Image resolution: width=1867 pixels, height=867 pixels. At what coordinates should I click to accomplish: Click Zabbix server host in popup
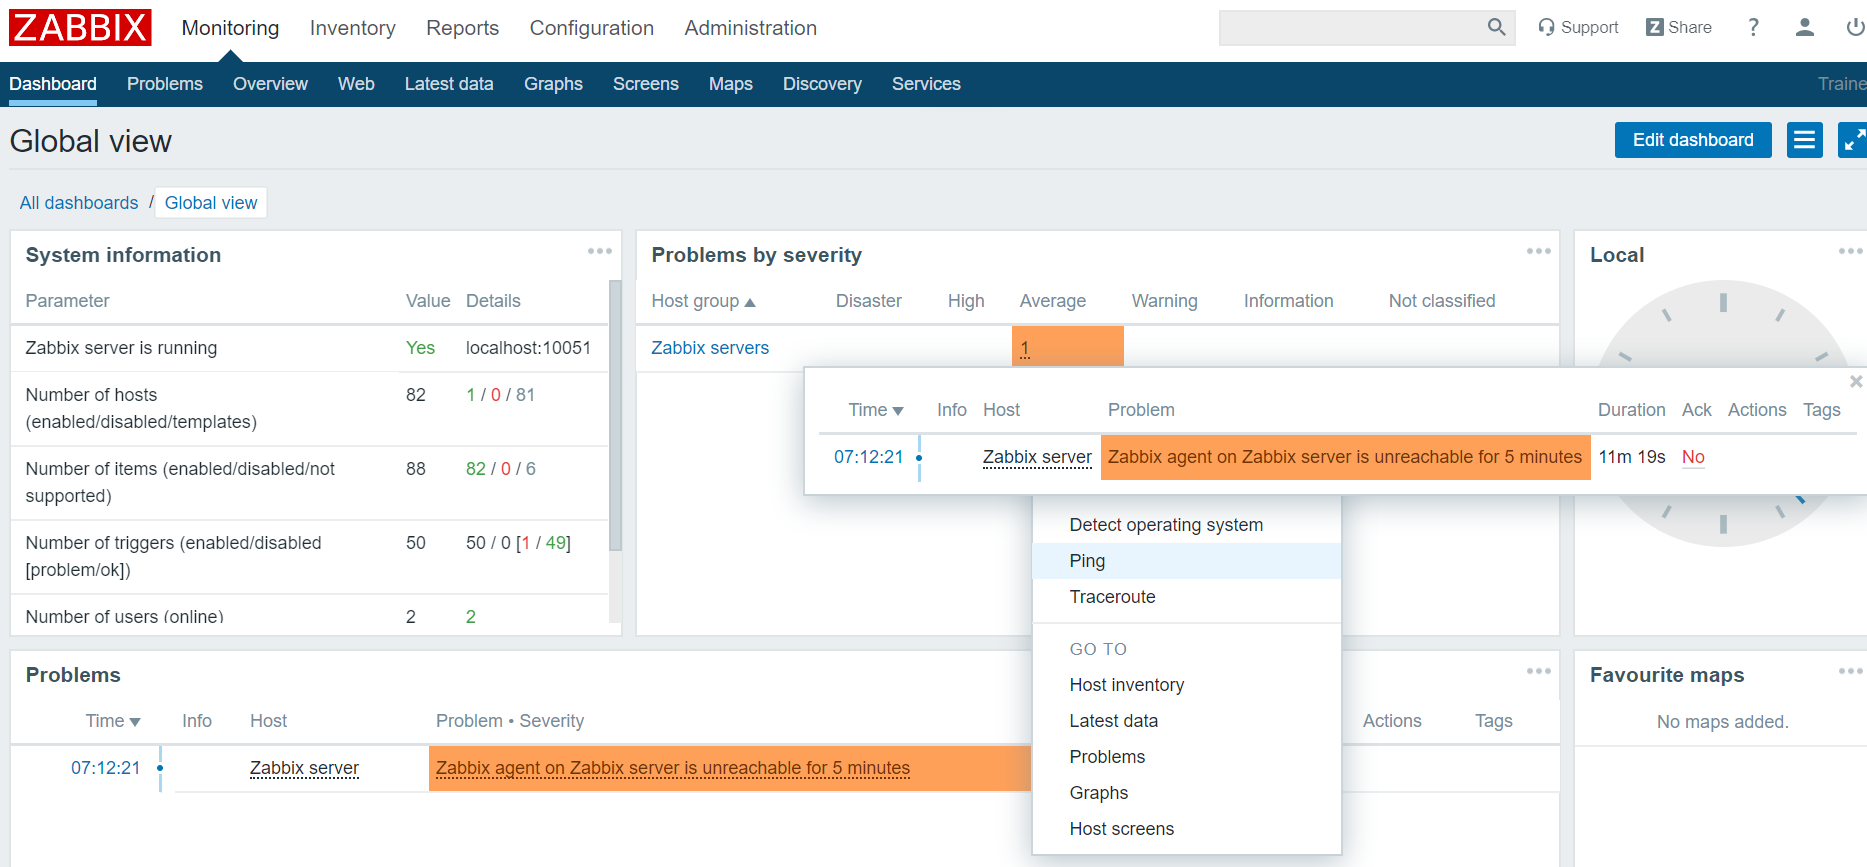tap(1037, 457)
